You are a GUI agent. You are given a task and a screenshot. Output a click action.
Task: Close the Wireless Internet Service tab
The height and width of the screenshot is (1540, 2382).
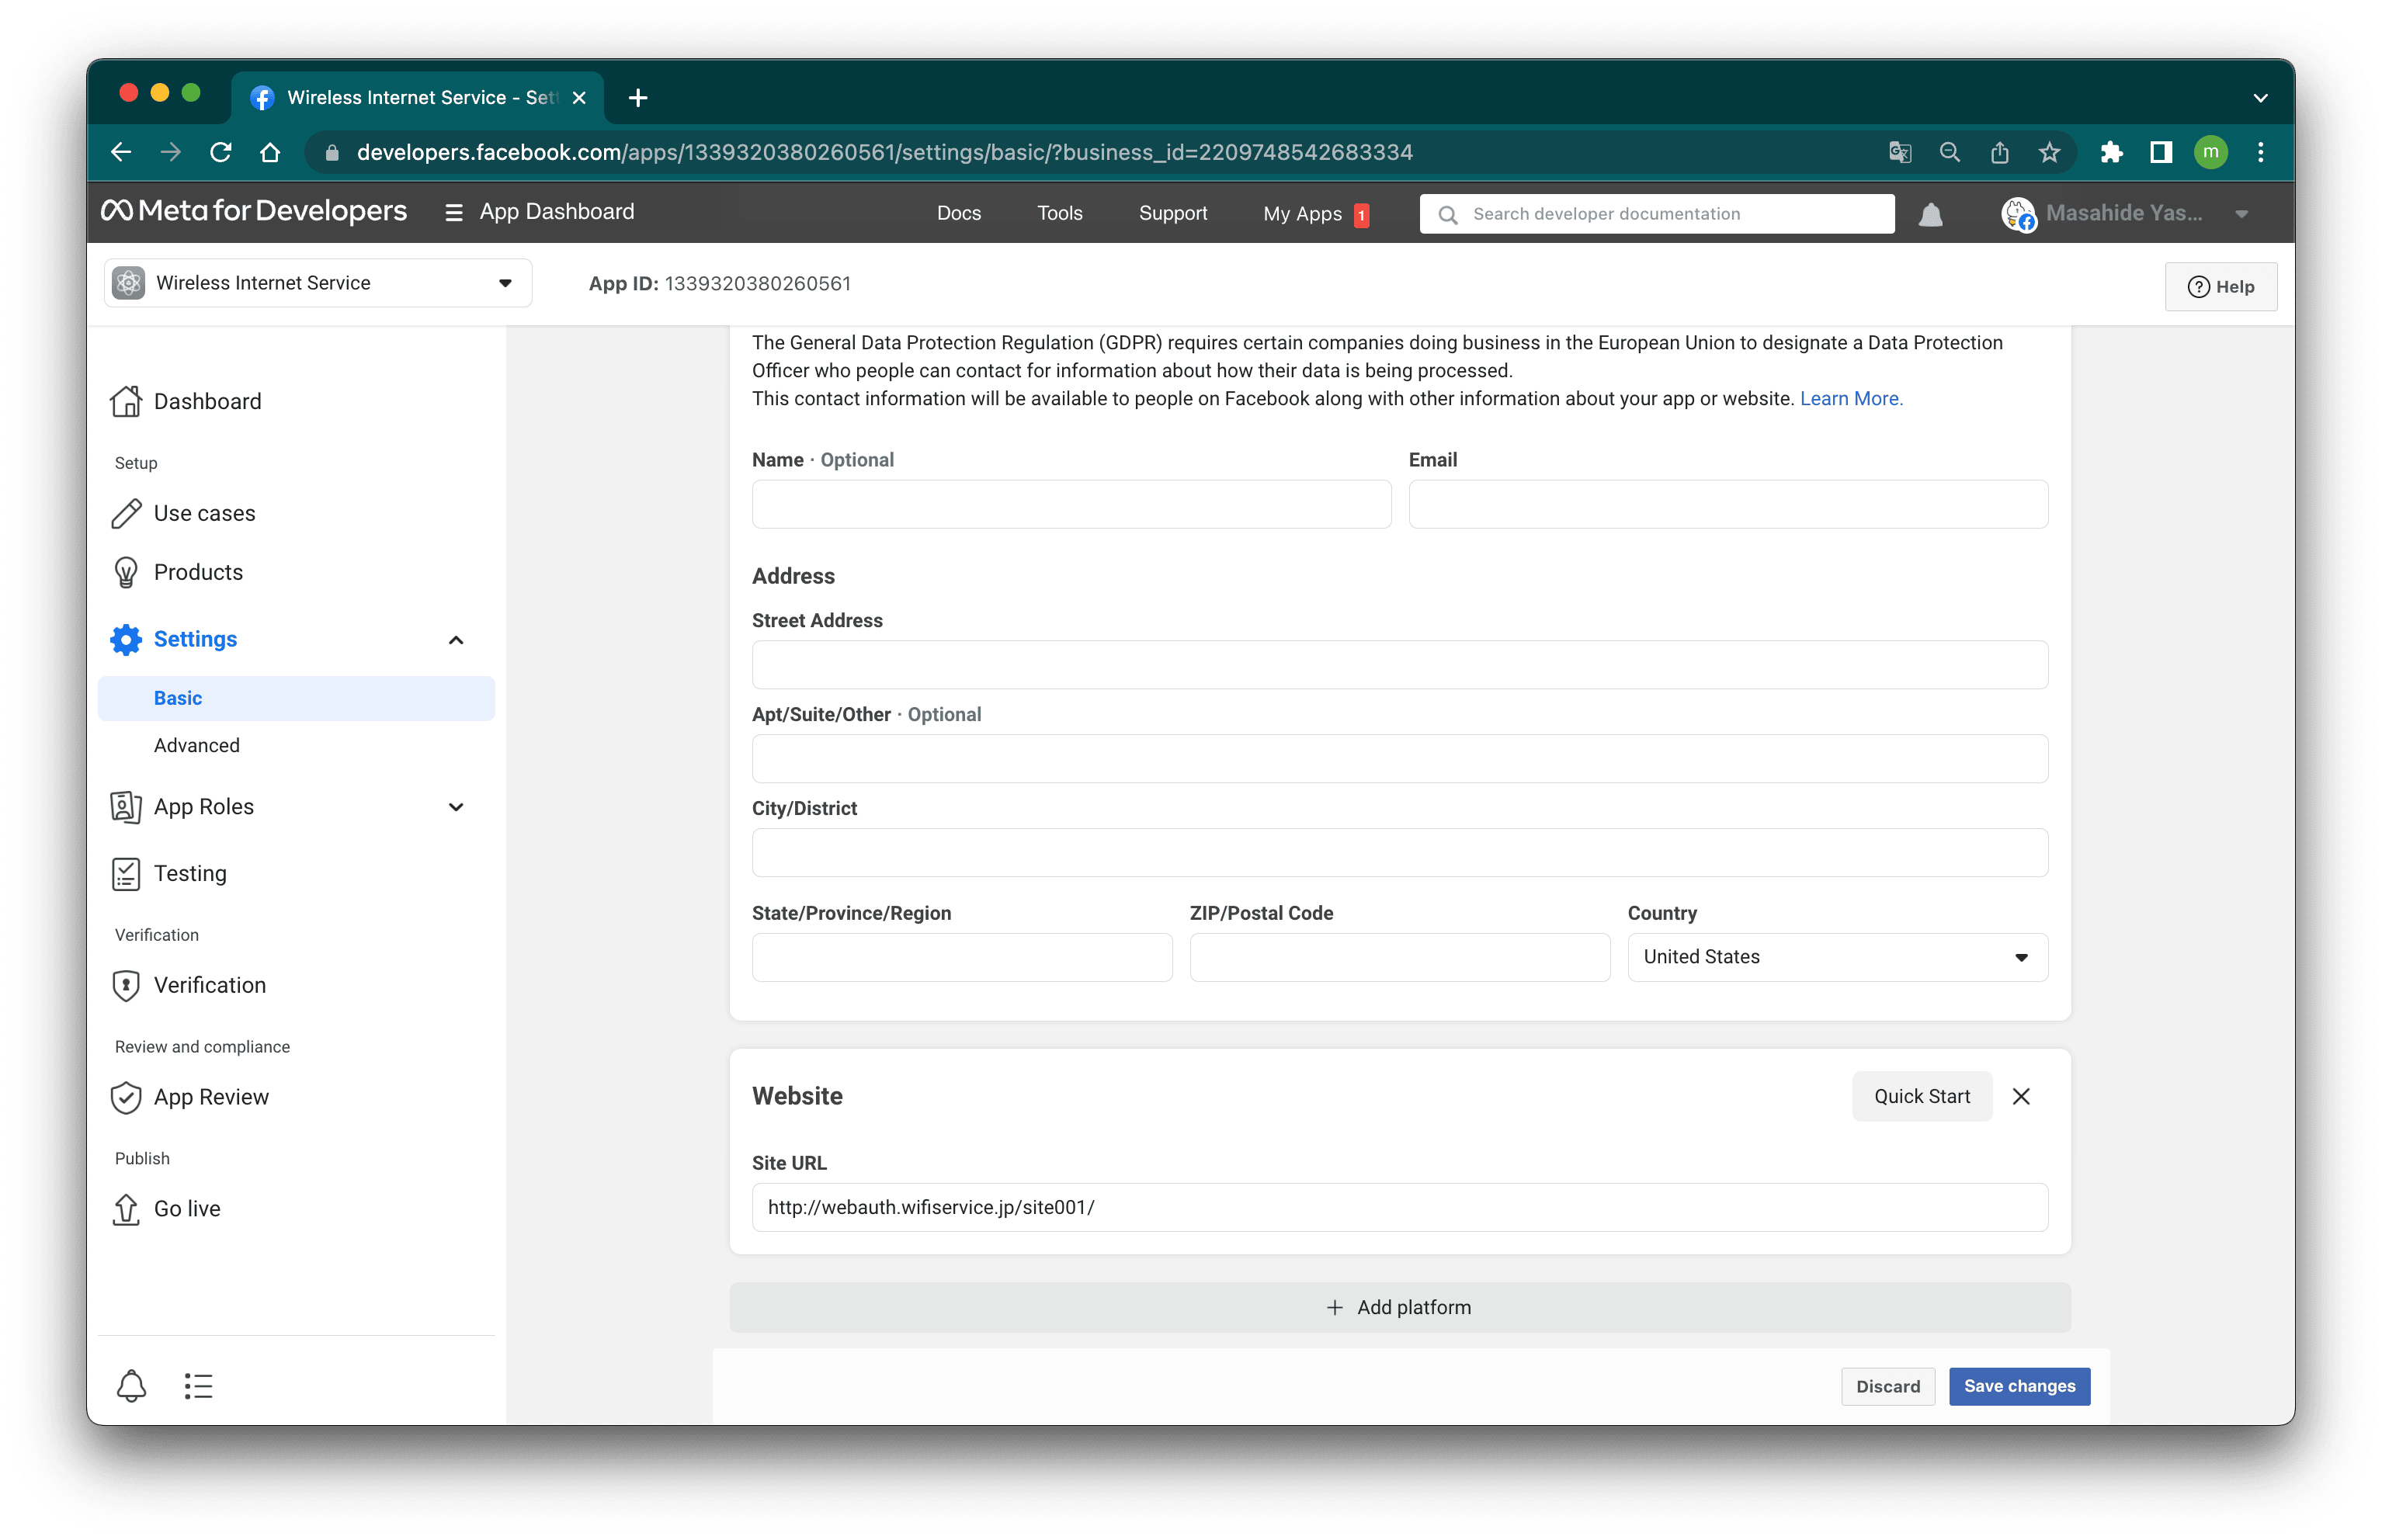point(579,98)
